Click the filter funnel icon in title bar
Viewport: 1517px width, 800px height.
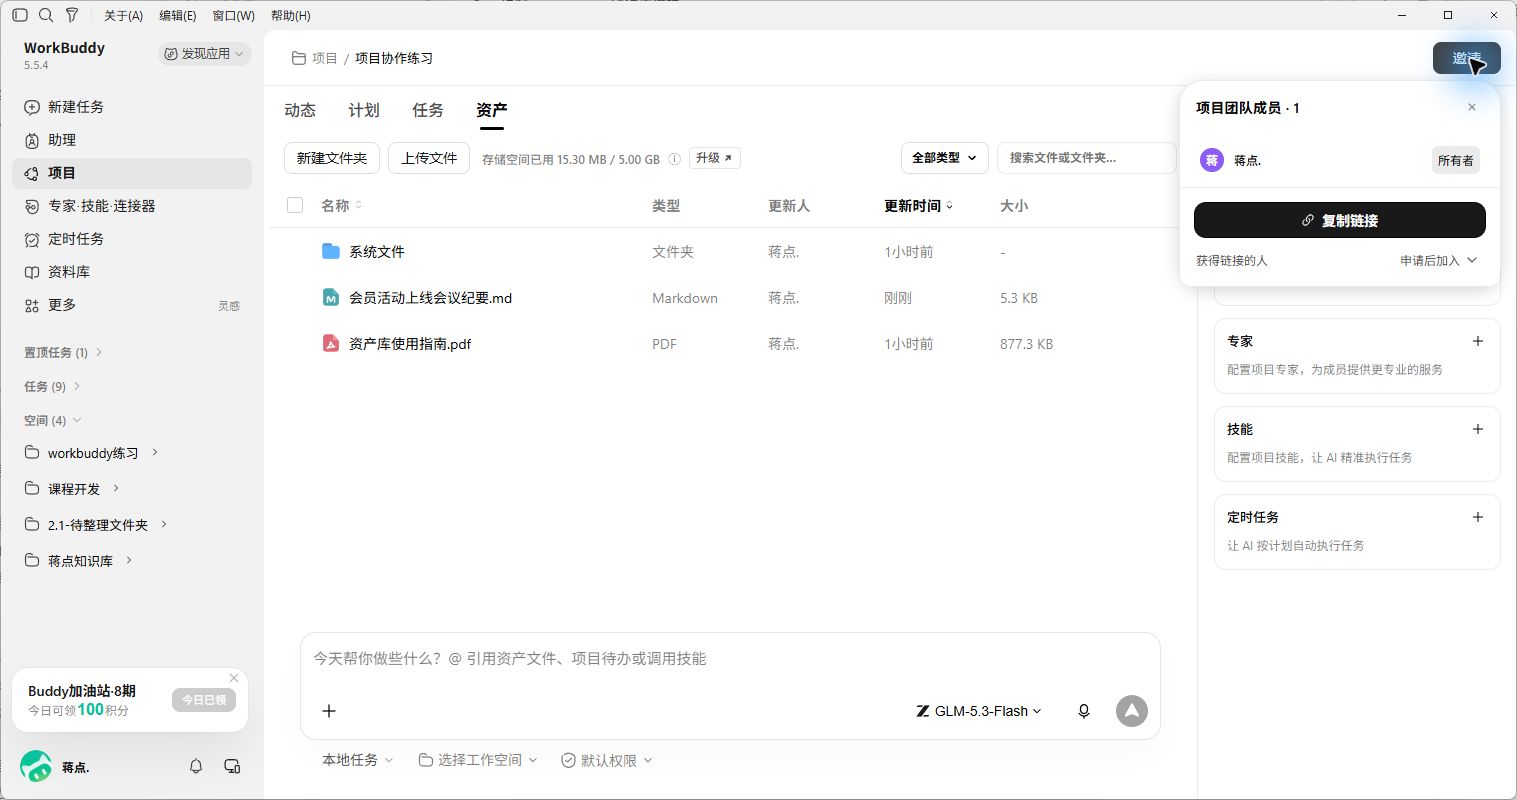(x=72, y=15)
